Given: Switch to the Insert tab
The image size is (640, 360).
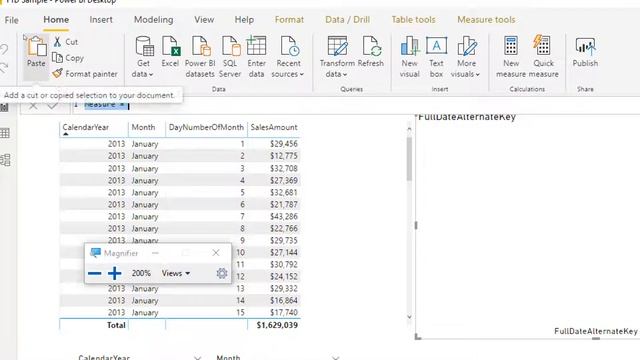Looking at the screenshot, I should point(101,20).
